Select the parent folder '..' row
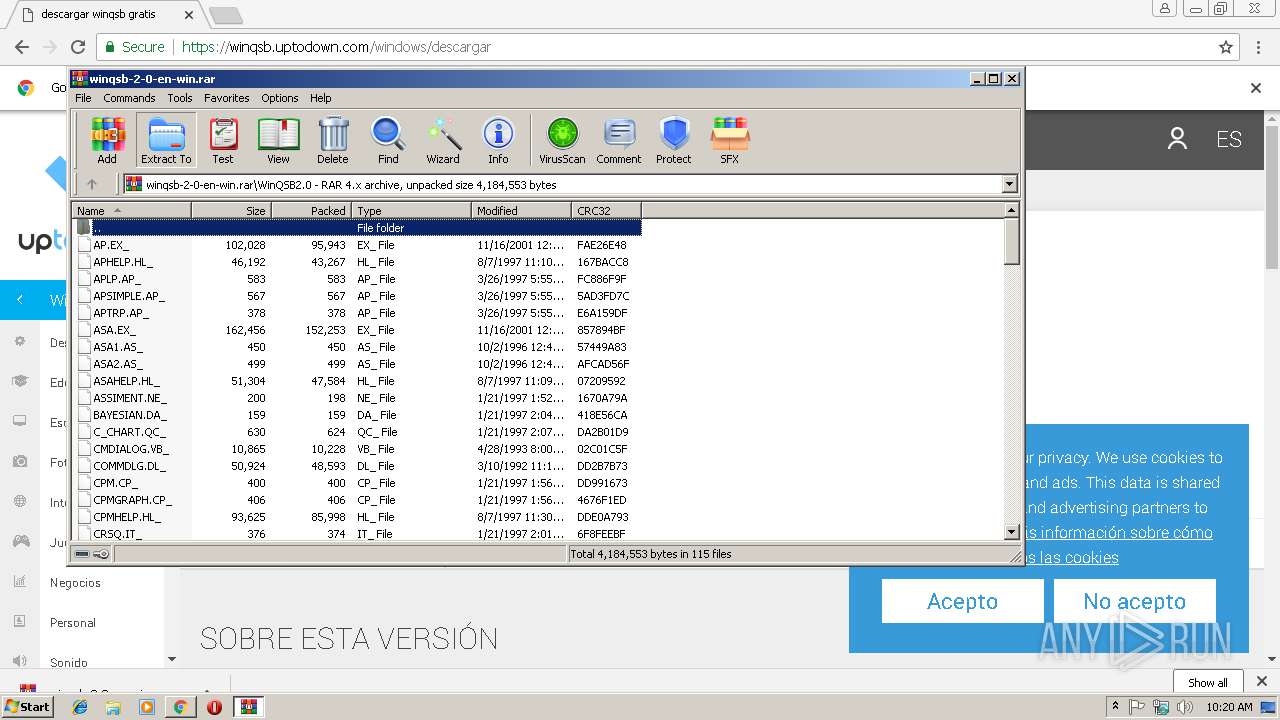This screenshot has height=720, width=1280. [357, 228]
